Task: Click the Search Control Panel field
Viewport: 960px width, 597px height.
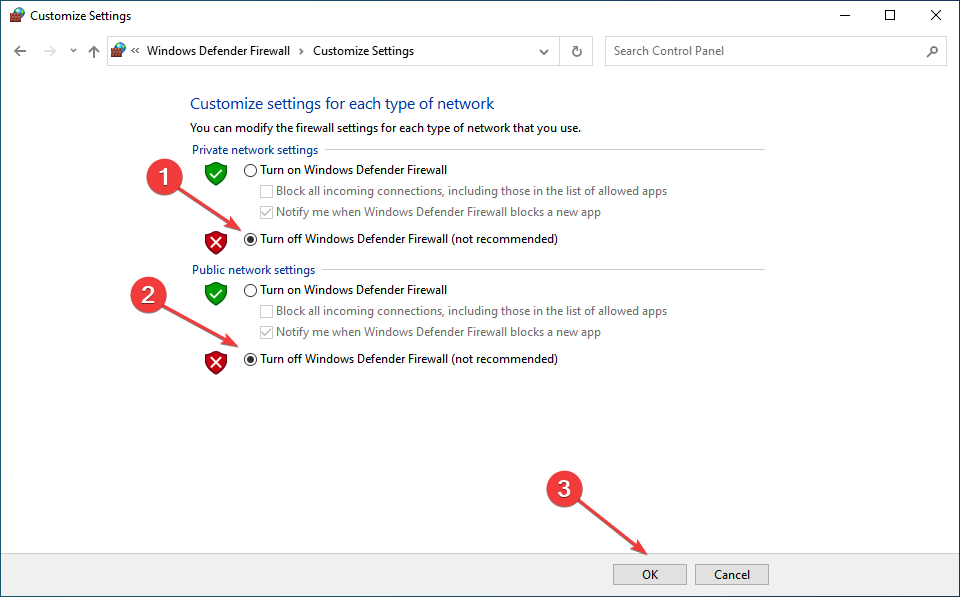Action: click(775, 51)
